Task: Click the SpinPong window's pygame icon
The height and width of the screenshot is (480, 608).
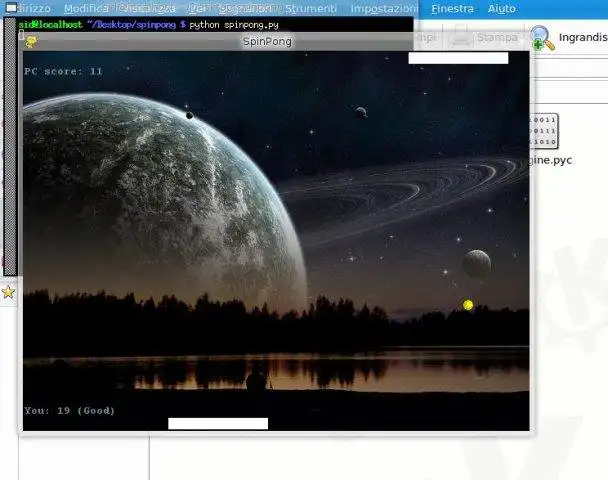Action: (x=31, y=41)
